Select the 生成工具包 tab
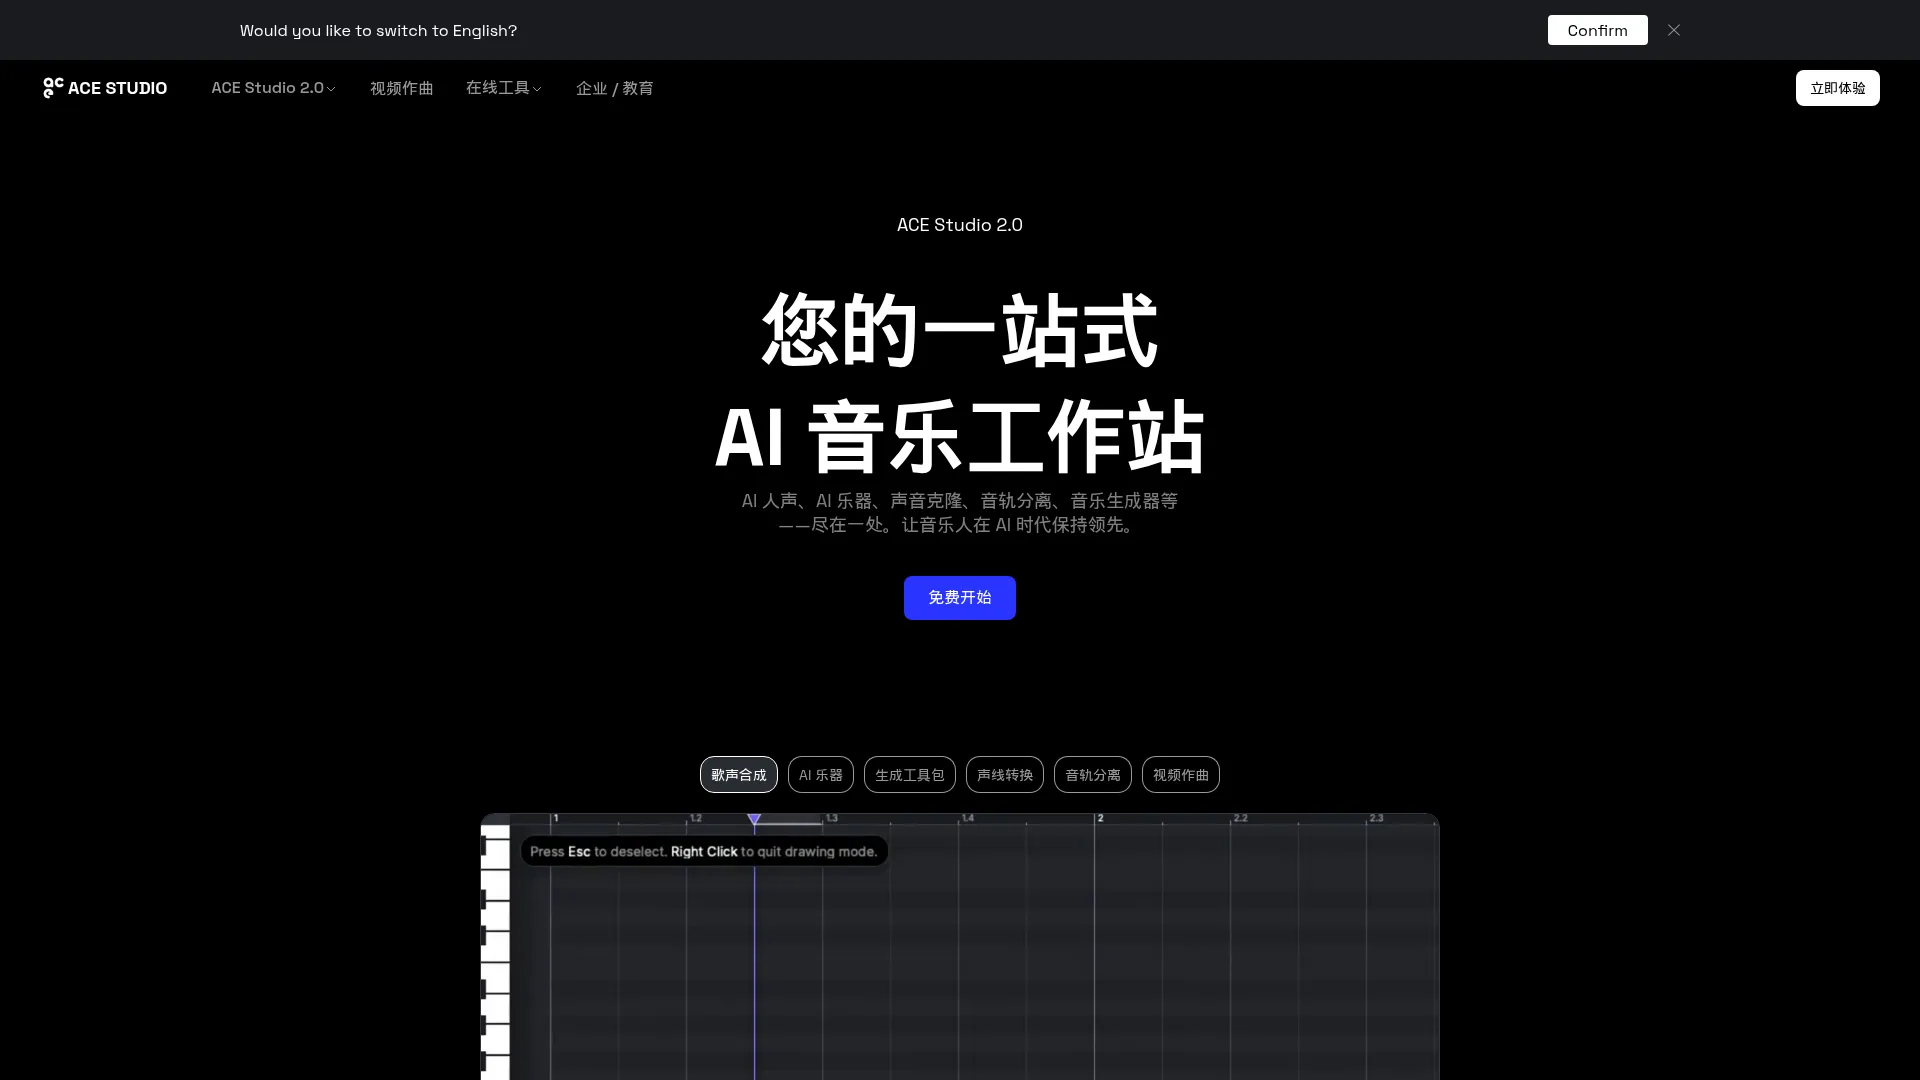Image resolution: width=1920 pixels, height=1080 pixels. [x=909, y=775]
